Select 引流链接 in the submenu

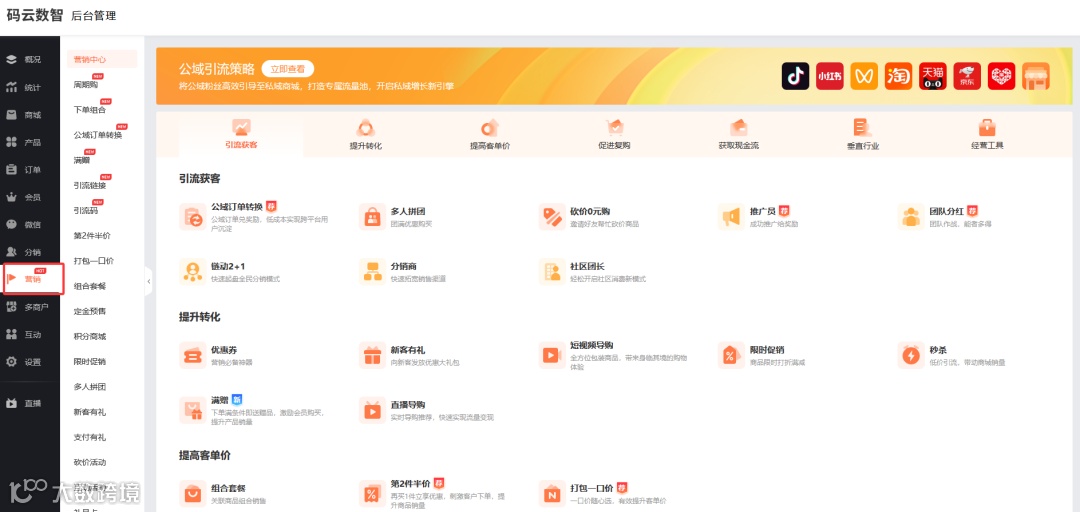(90, 185)
